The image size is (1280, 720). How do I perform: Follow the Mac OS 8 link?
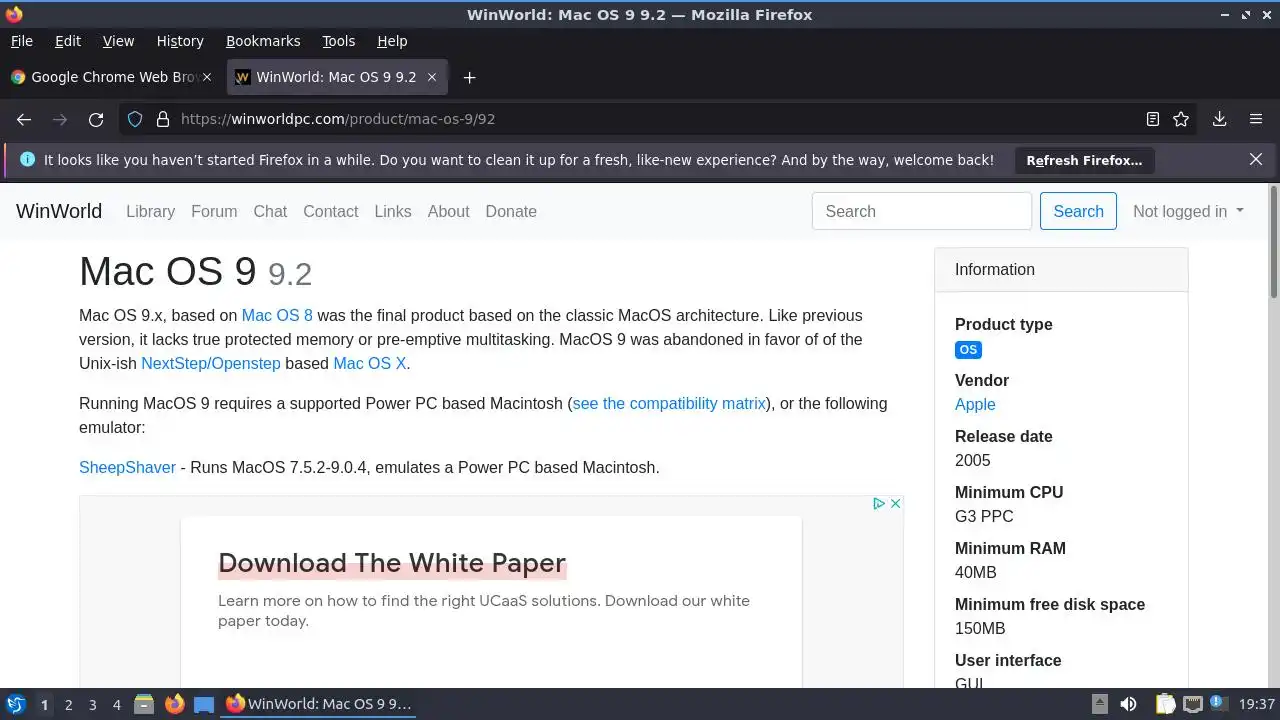pos(277,315)
